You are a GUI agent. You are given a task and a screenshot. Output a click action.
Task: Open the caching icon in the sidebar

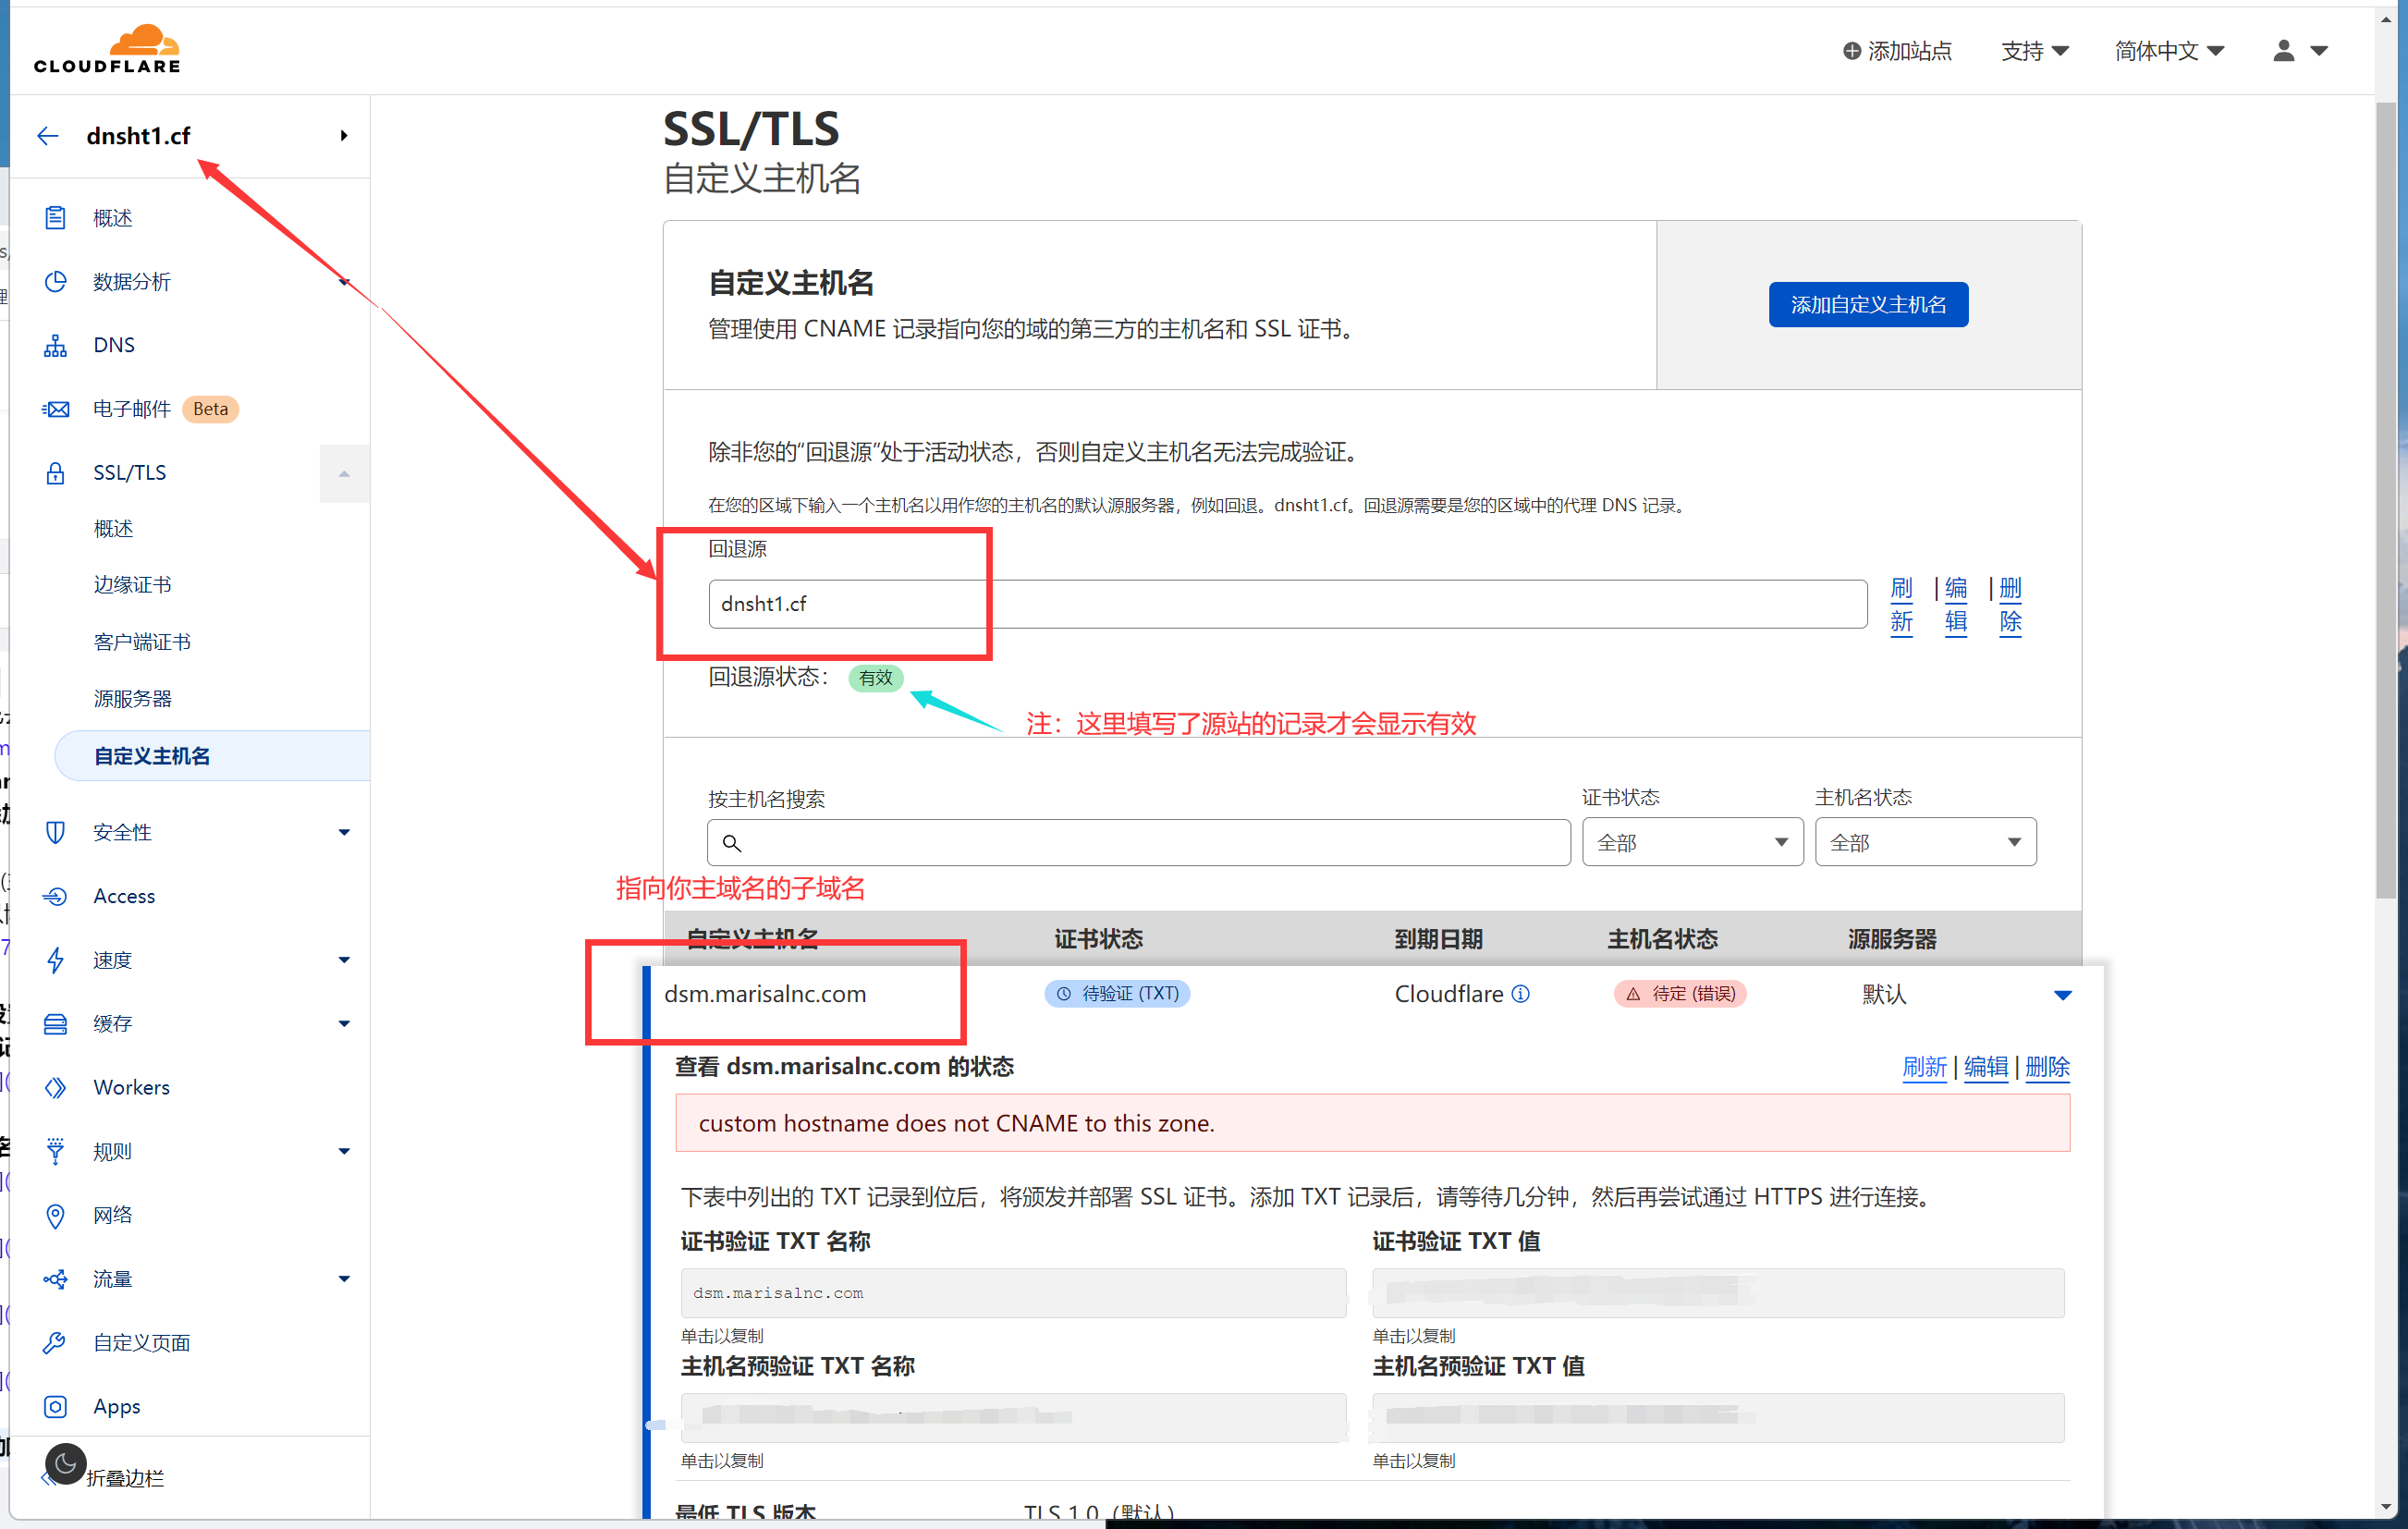pyautogui.click(x=55, y=1023)
